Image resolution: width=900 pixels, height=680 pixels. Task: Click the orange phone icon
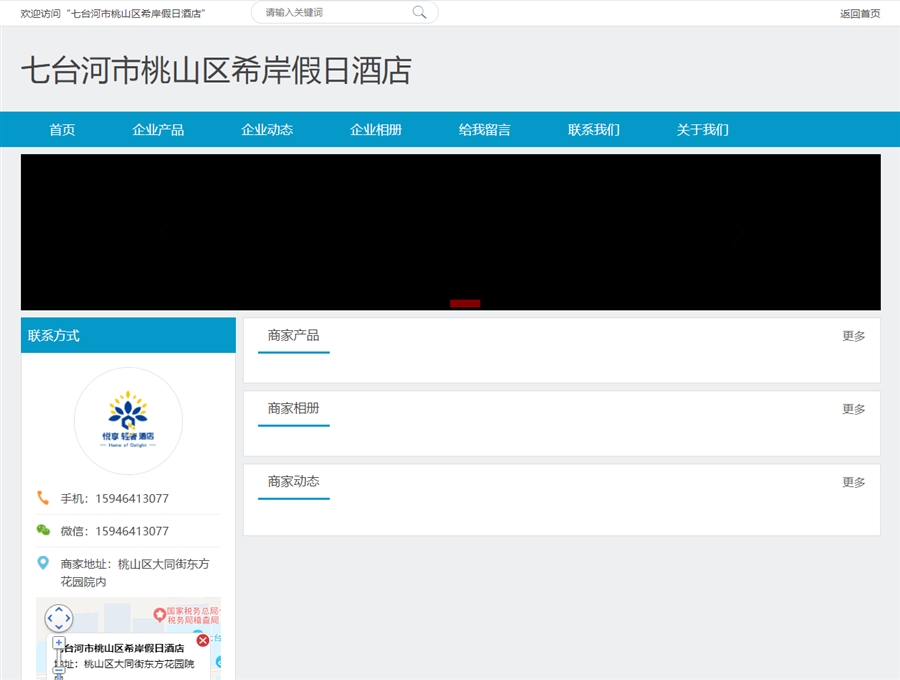point(43,498)
